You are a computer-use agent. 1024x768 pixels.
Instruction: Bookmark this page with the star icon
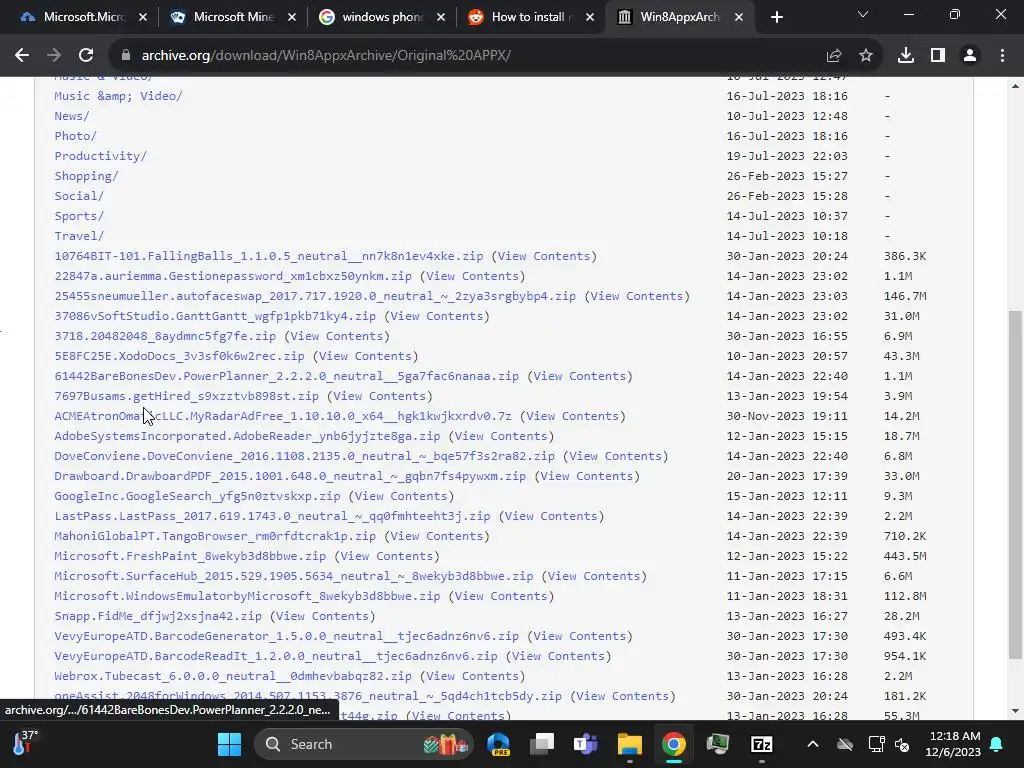(866, 56)
